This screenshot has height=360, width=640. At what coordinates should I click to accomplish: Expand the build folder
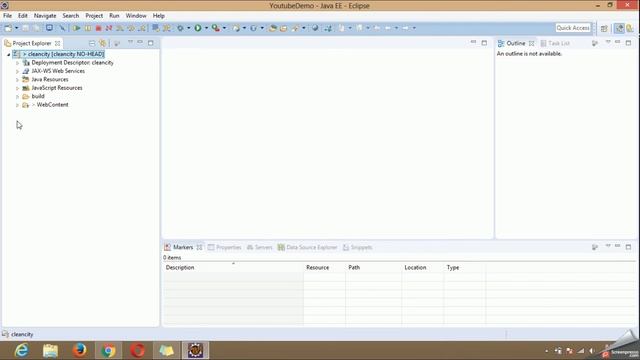click(18, 97)
